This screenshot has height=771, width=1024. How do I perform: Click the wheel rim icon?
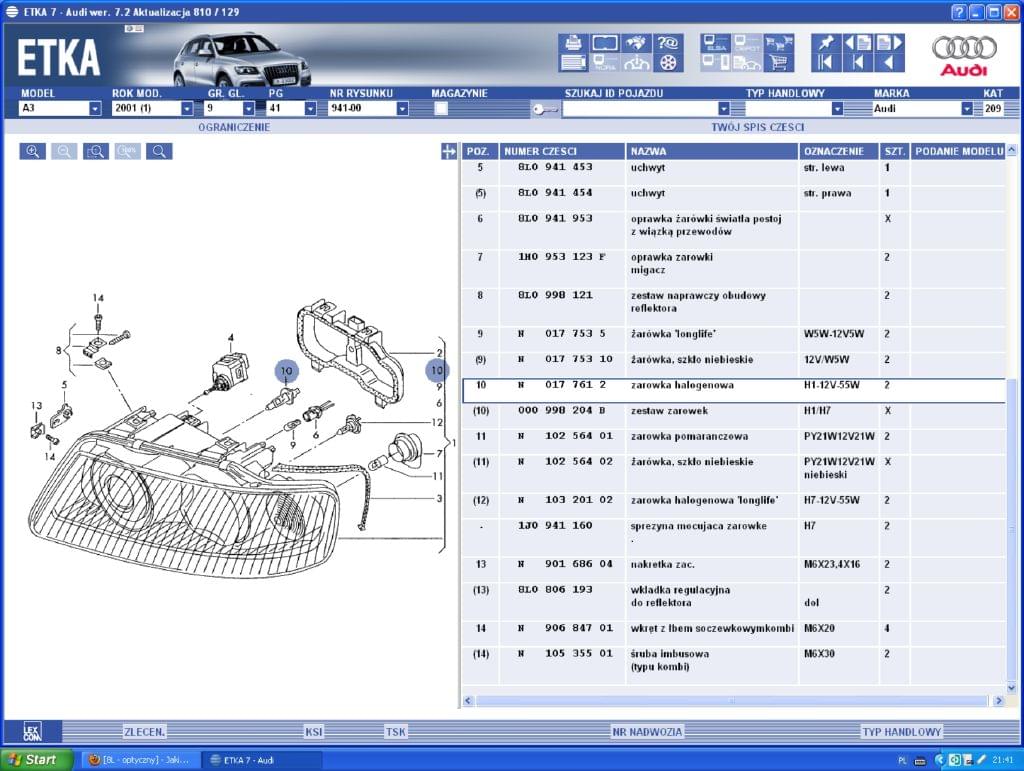pos(668,63)
